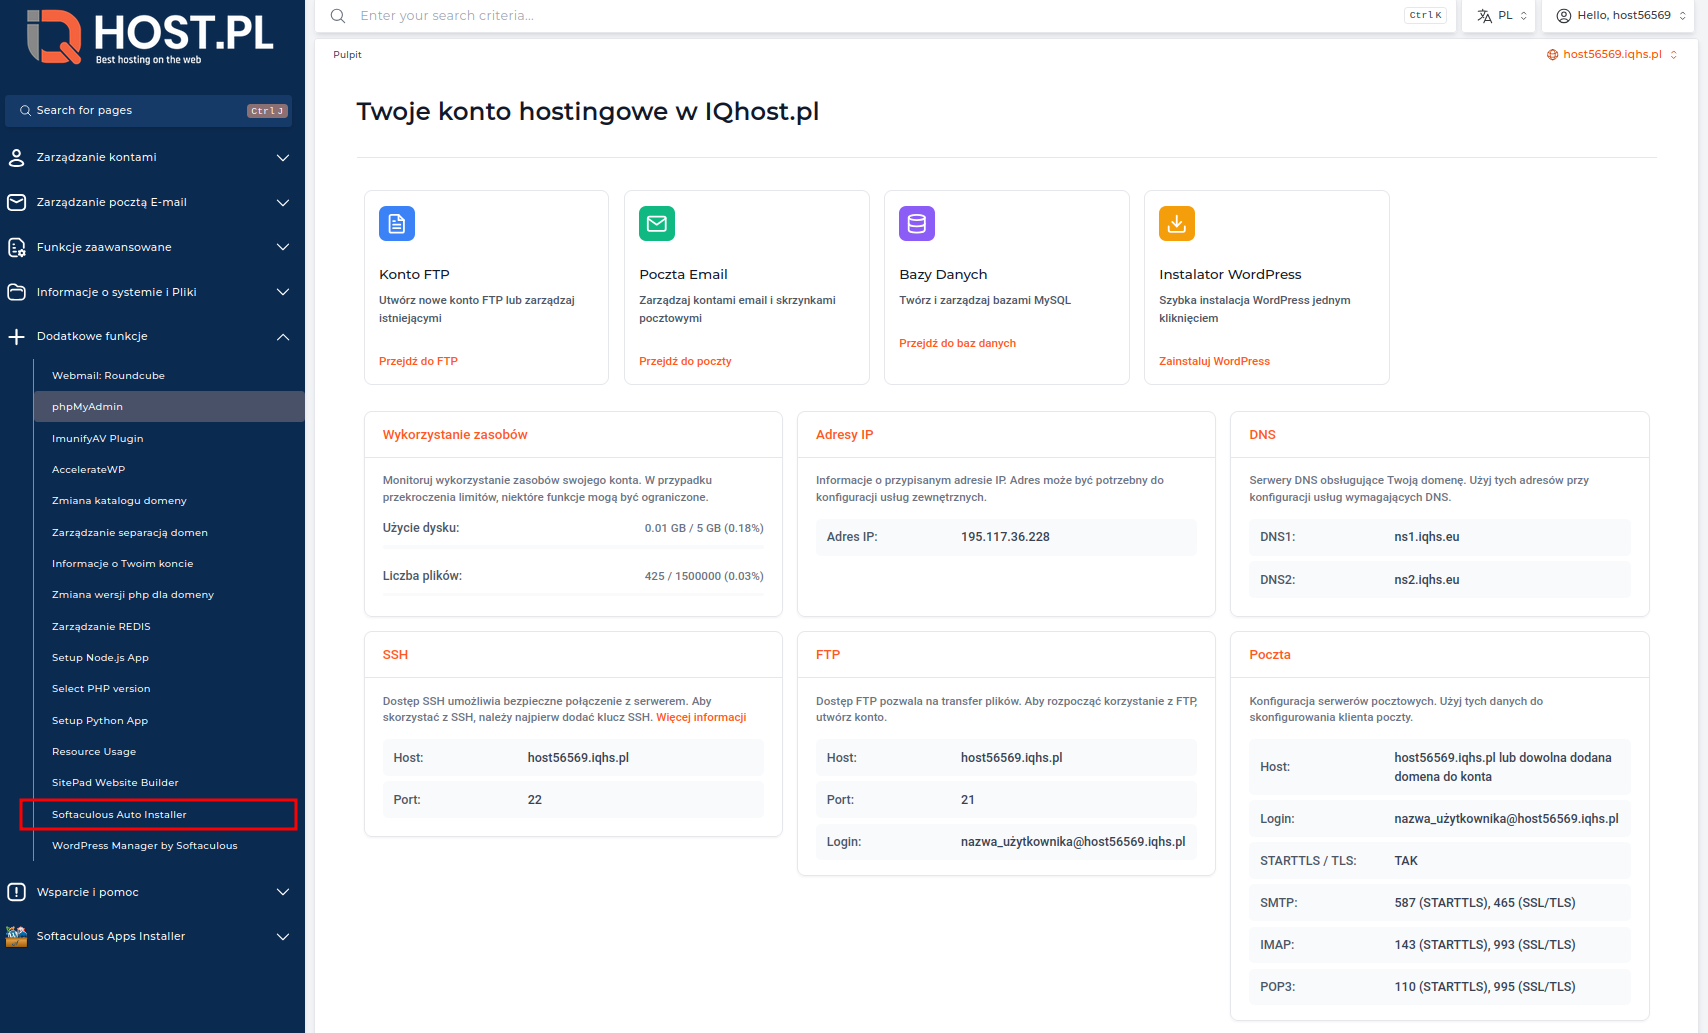
Task: Click the green Poczta Email envelope icon
Action: point(656,224)
